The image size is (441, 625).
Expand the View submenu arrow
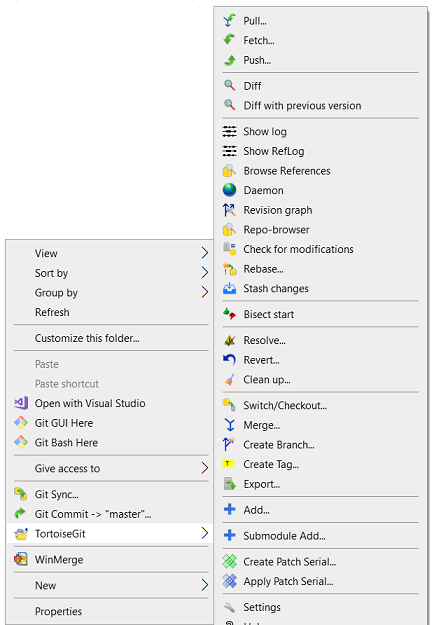tap(205, 253)
